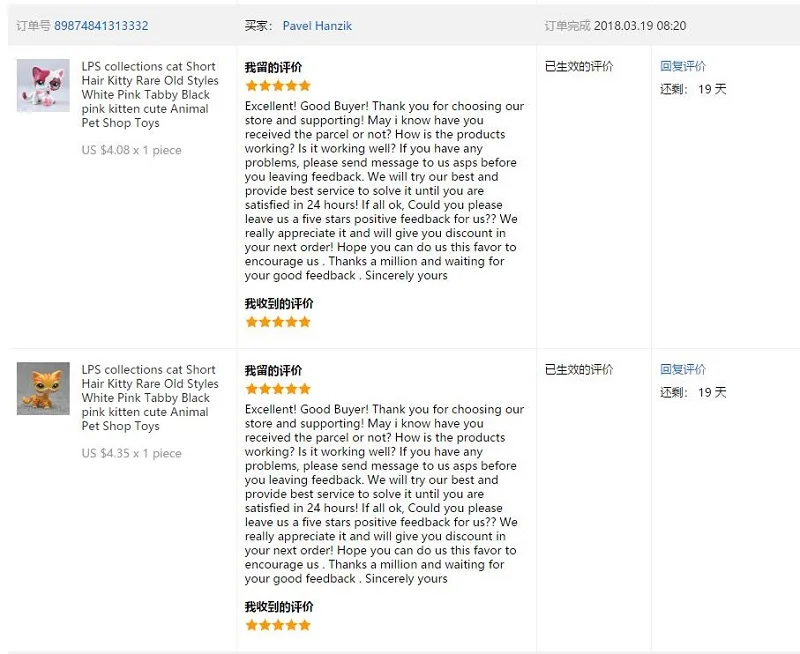800x654 pixels.
Task: Click the US $4.08 x 1 piece price
Action: [x=132, y=150]
